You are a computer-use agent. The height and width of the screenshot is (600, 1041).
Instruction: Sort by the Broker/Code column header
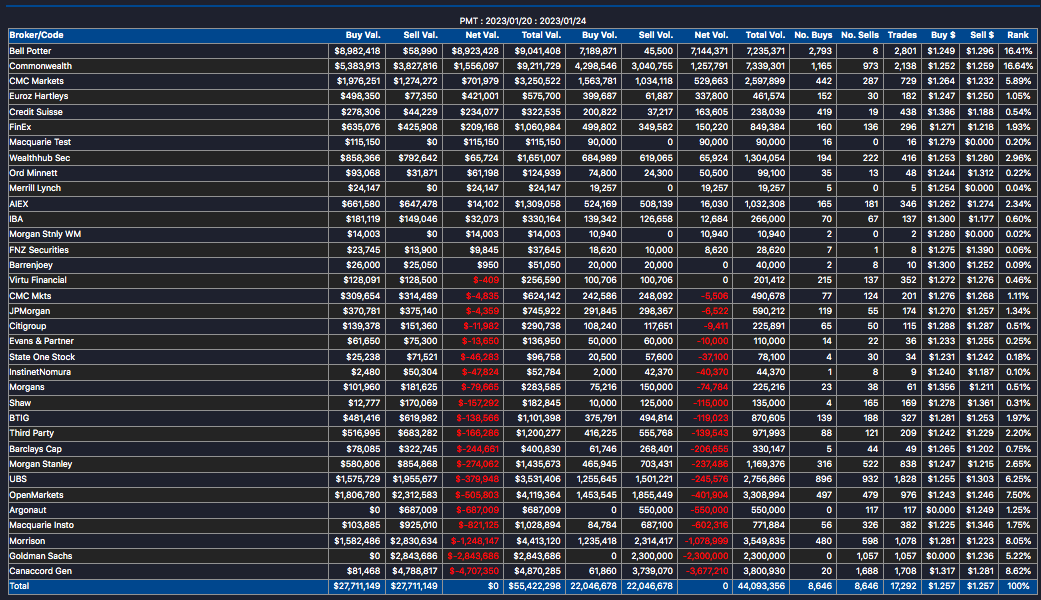37,35
